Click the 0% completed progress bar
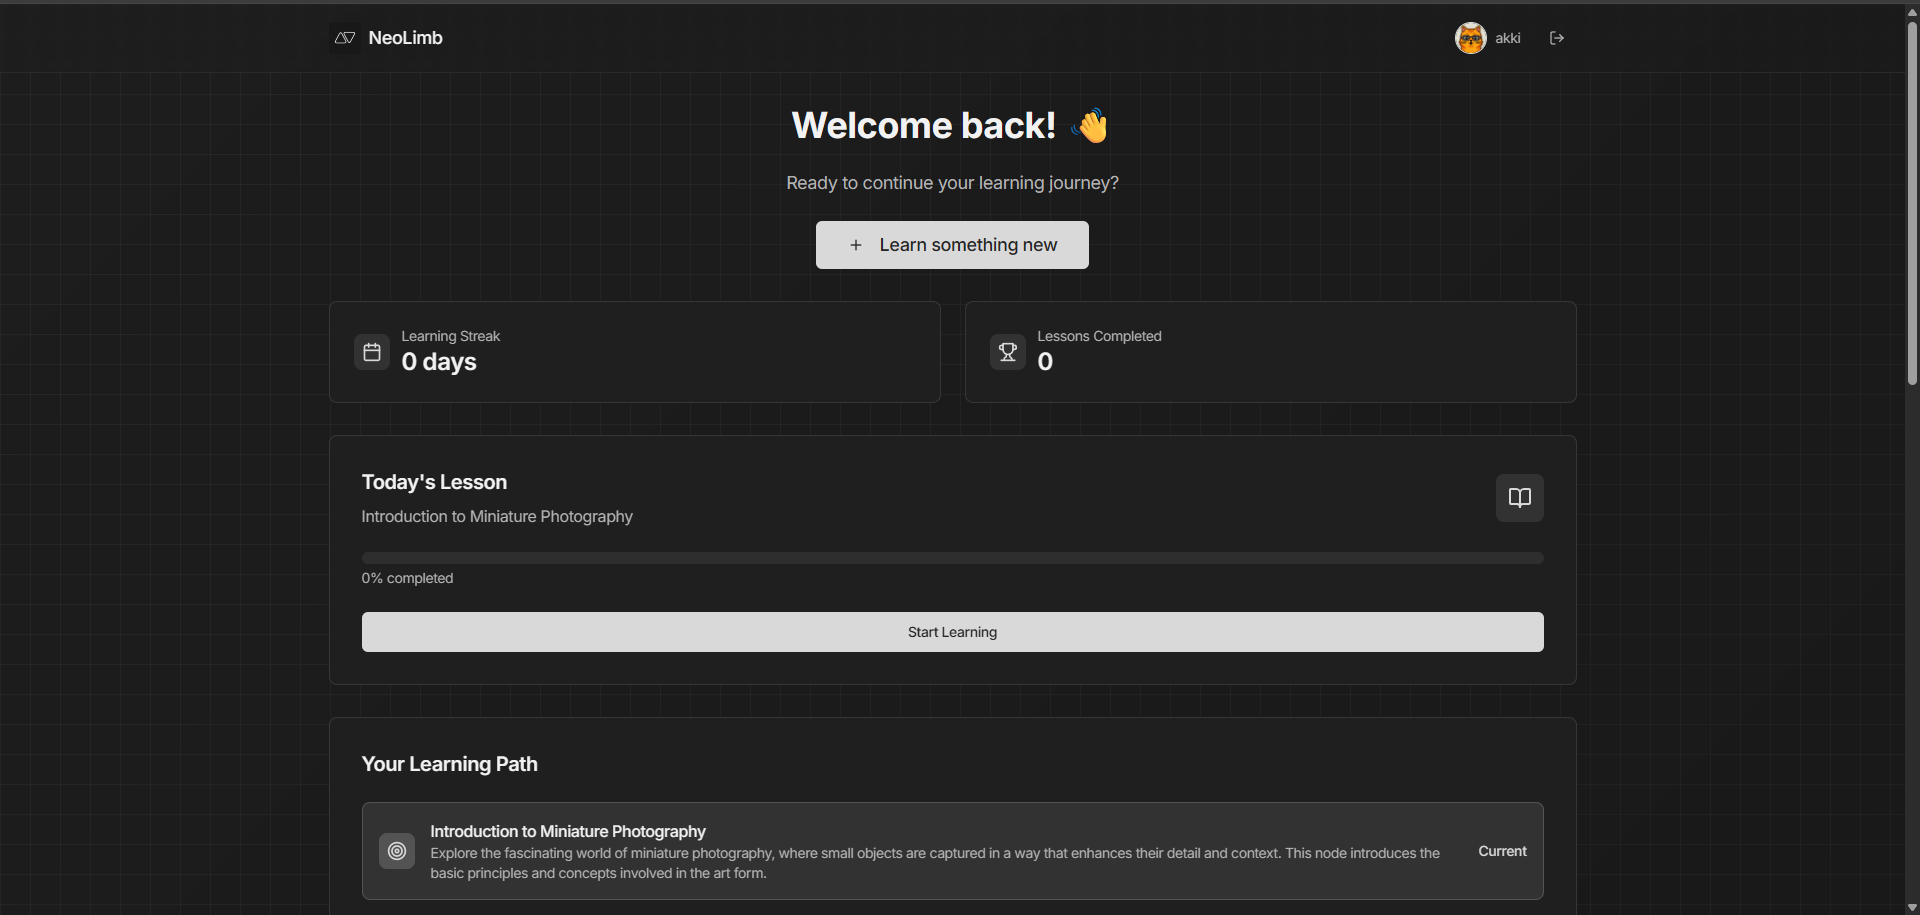 (951, 557)
